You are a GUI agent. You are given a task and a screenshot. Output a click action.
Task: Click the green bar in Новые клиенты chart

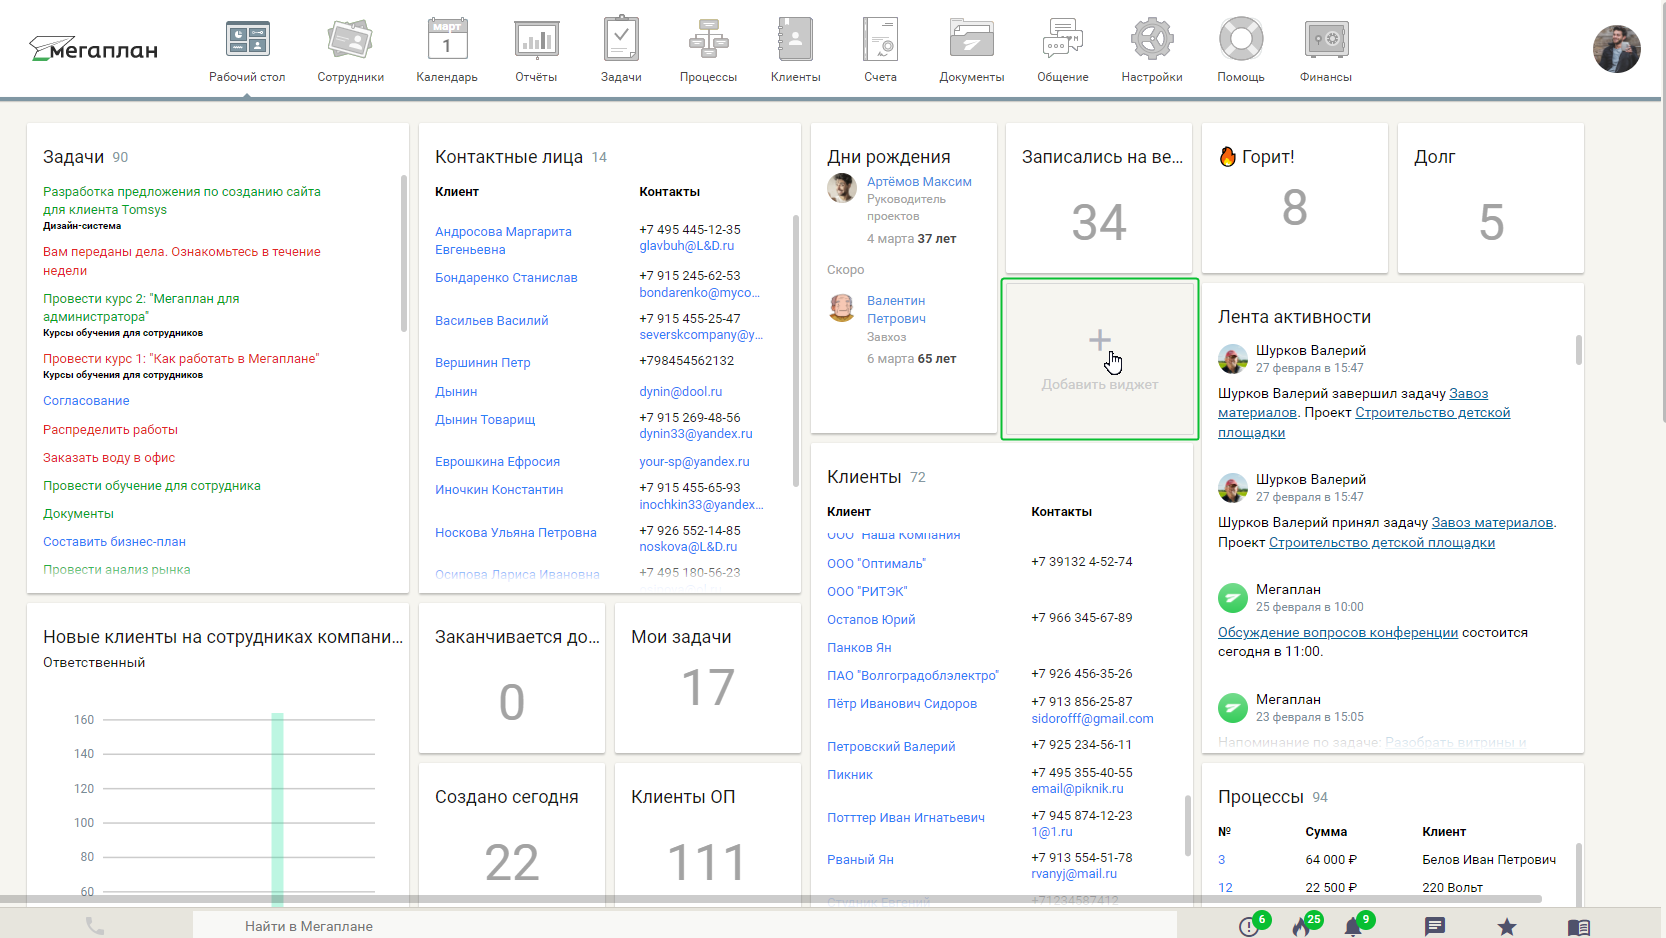coord(278,809)
